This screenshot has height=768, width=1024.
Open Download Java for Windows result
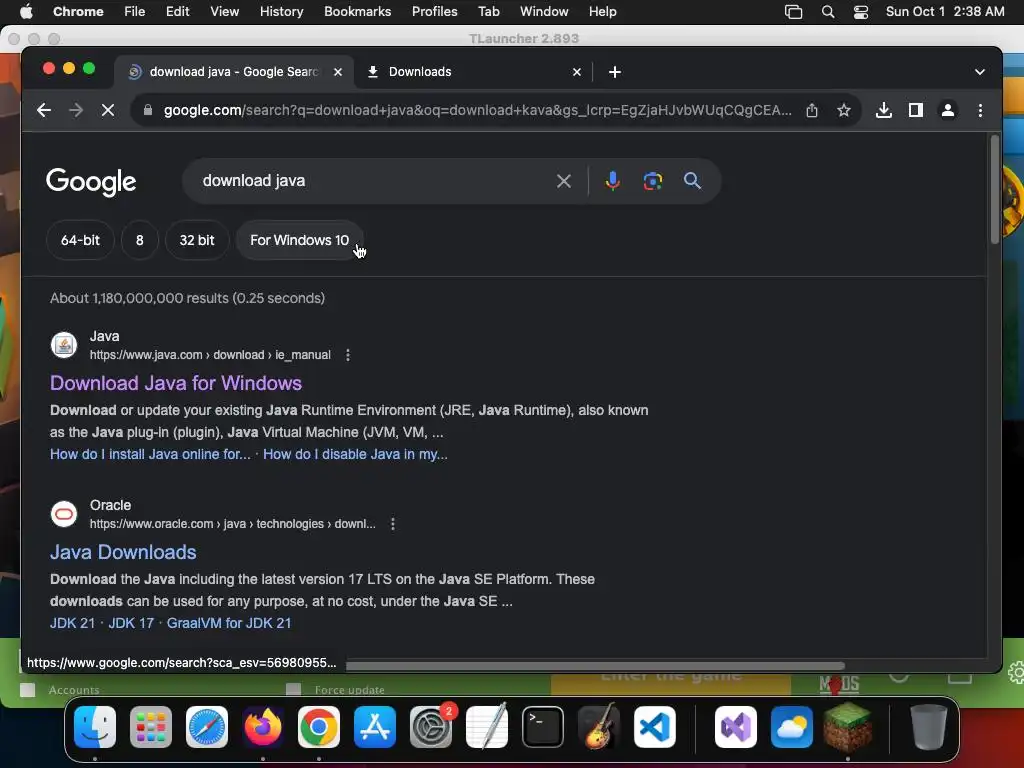pos(176,383)
